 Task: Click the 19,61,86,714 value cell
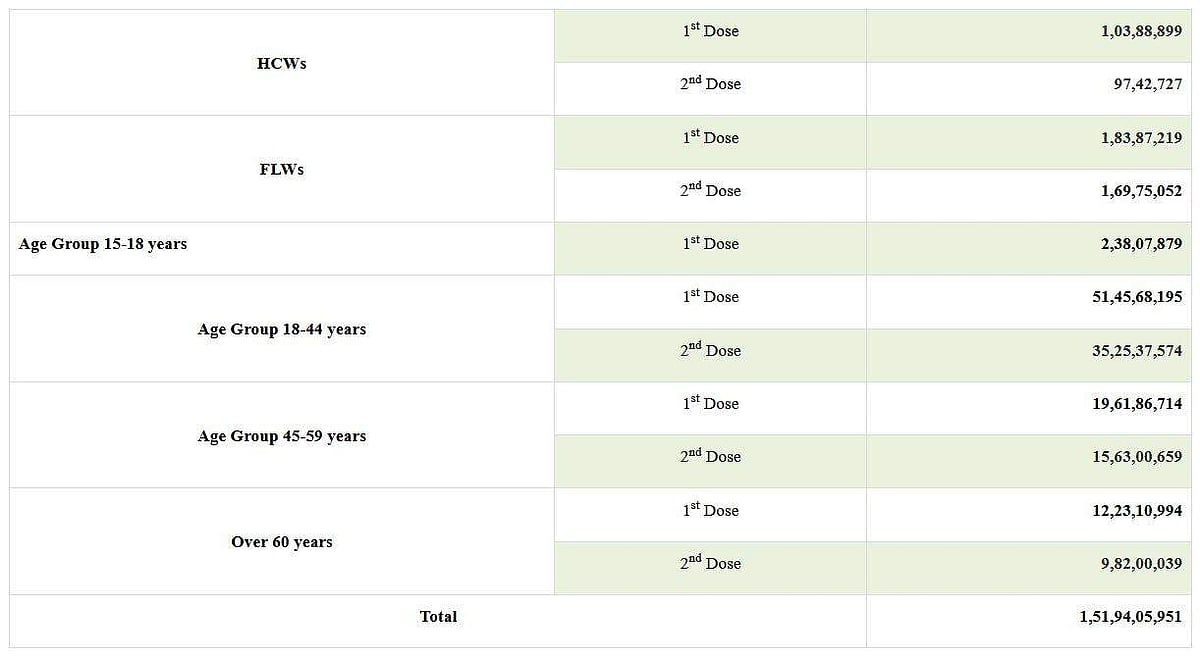click(1137, 404)
